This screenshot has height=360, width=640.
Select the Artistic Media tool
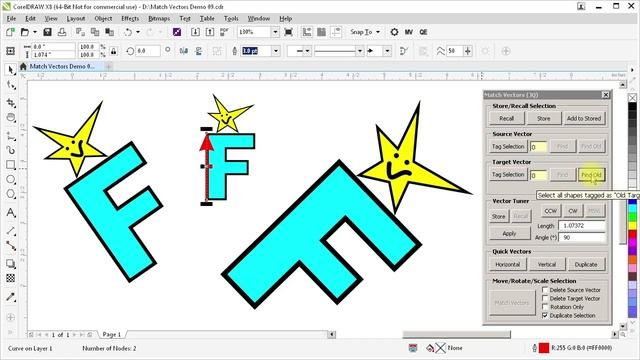[x=11, y=150]
